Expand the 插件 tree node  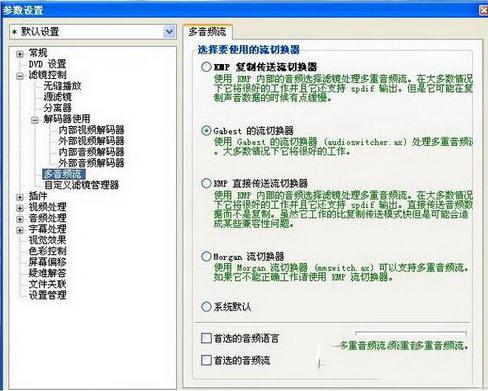pyautogui.click(x=20, y=197)
